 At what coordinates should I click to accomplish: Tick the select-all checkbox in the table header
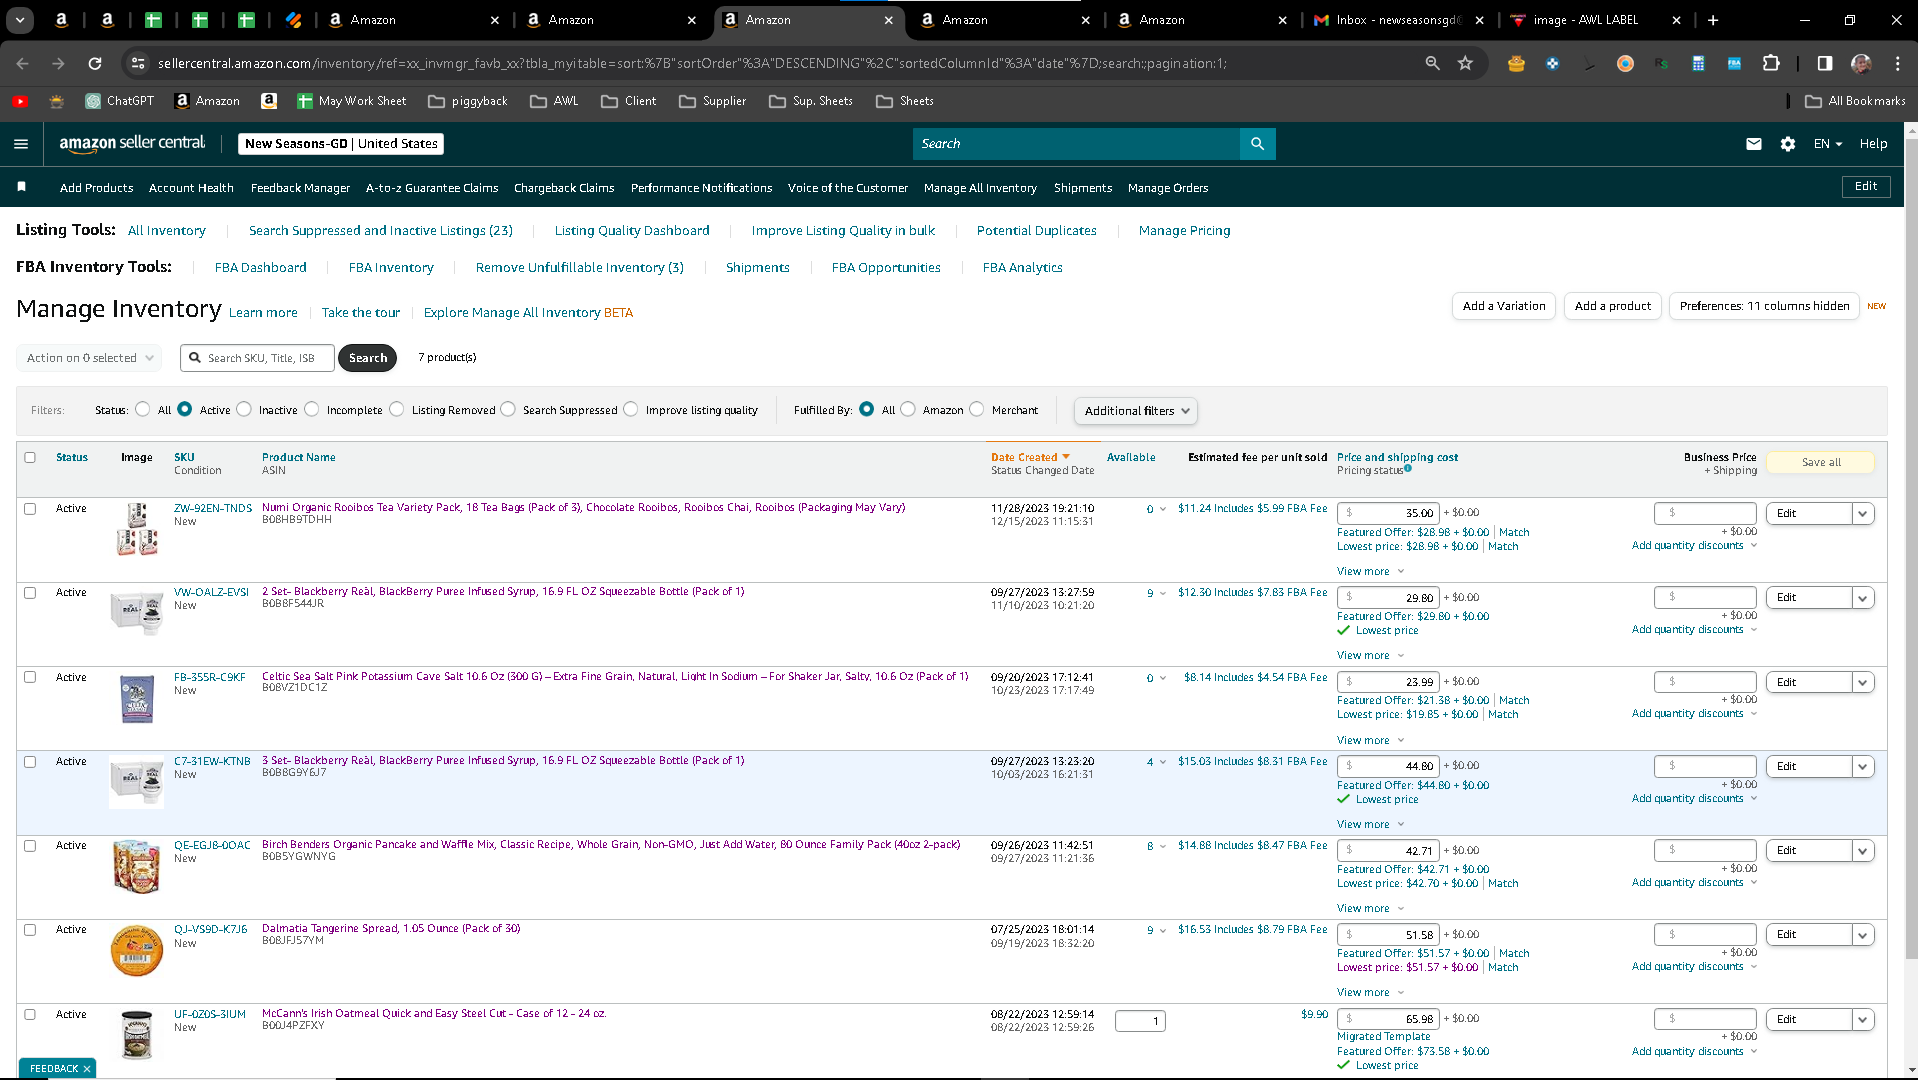[x=30, y=457]
